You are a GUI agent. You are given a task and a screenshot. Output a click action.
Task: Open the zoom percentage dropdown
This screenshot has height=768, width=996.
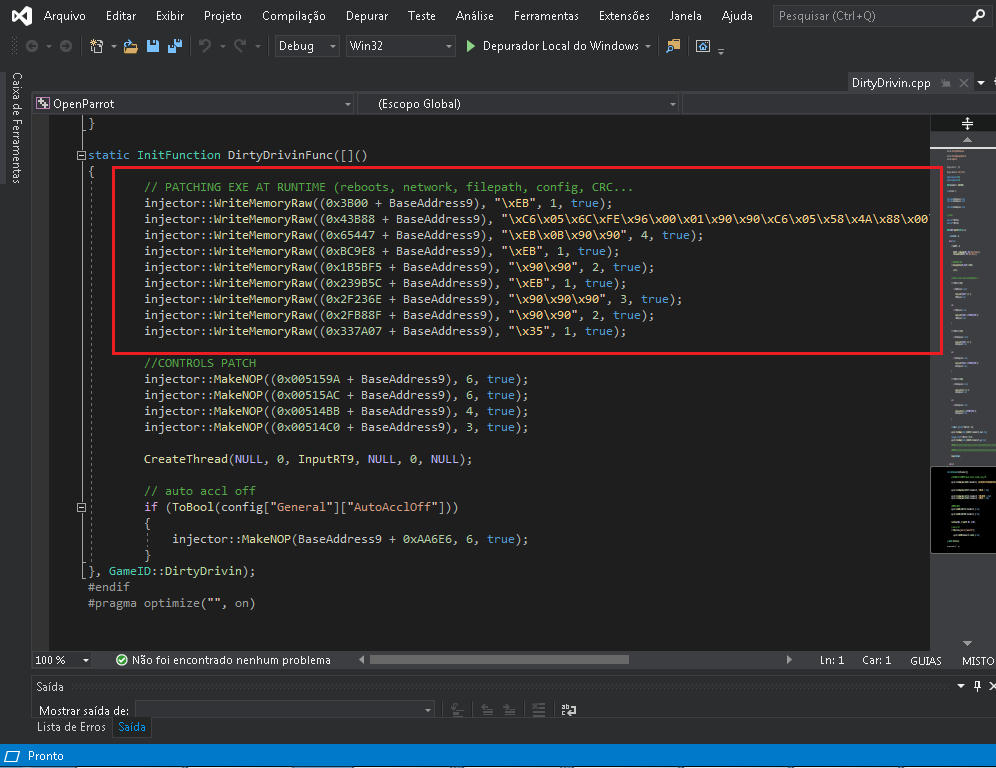click(x=86, y=661)
